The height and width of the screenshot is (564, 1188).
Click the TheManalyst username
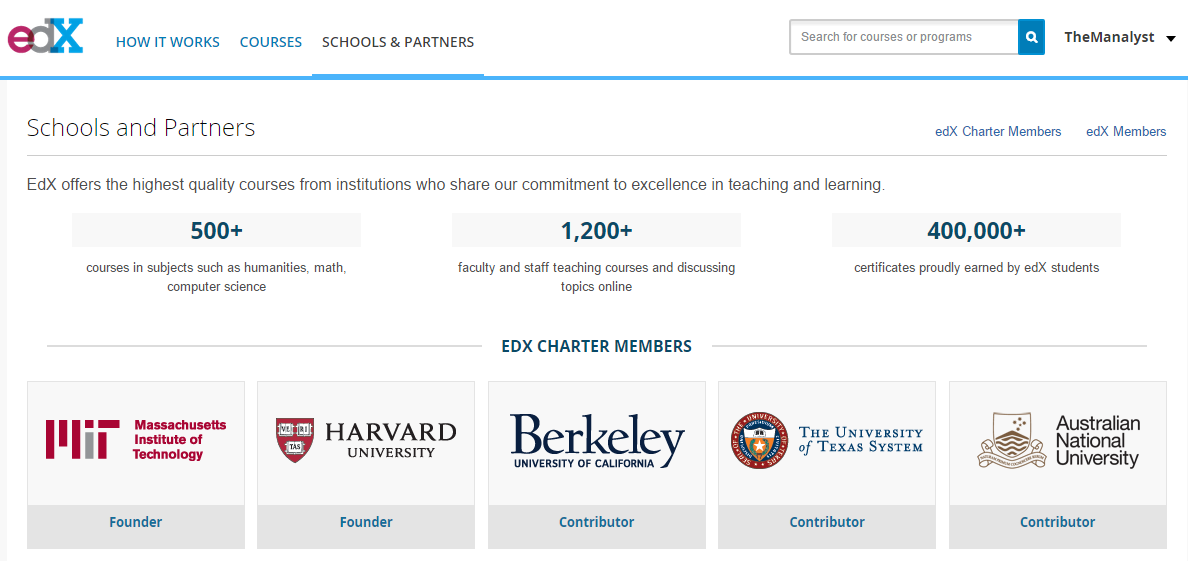pos(1109,37)
